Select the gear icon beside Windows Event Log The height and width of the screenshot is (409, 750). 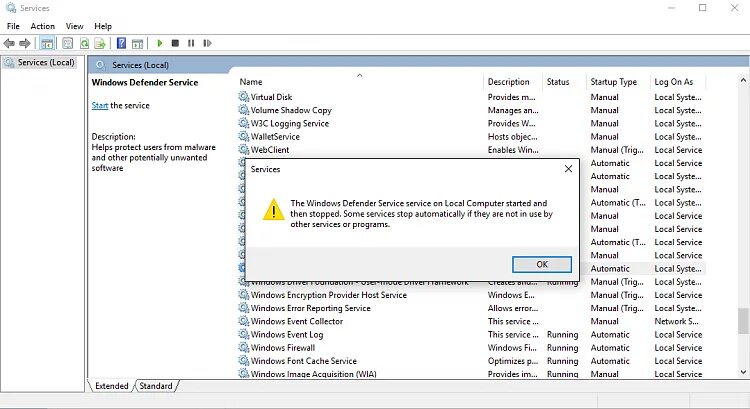(244, 334)
